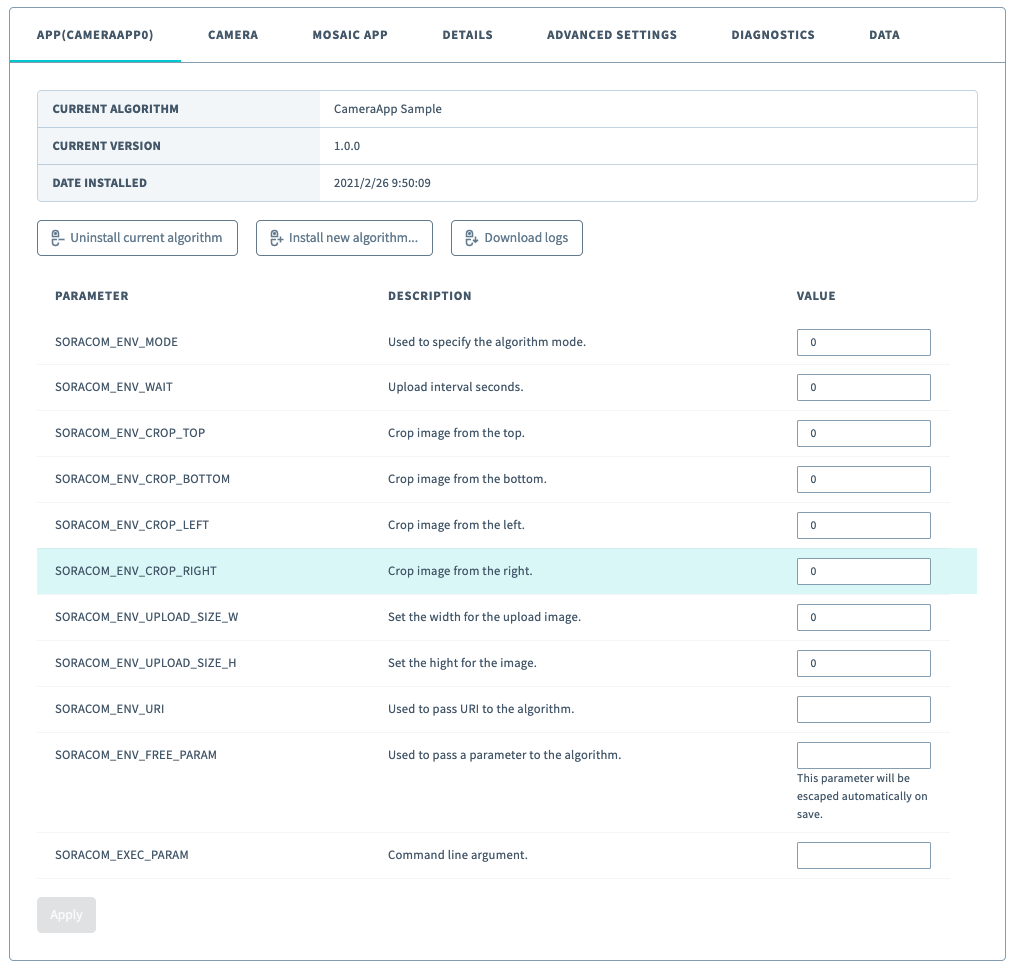Click 'Used to pass URI to the algorithm.' text
The height and width of the screenshot is (966, 1015).
tap(481, 708)
